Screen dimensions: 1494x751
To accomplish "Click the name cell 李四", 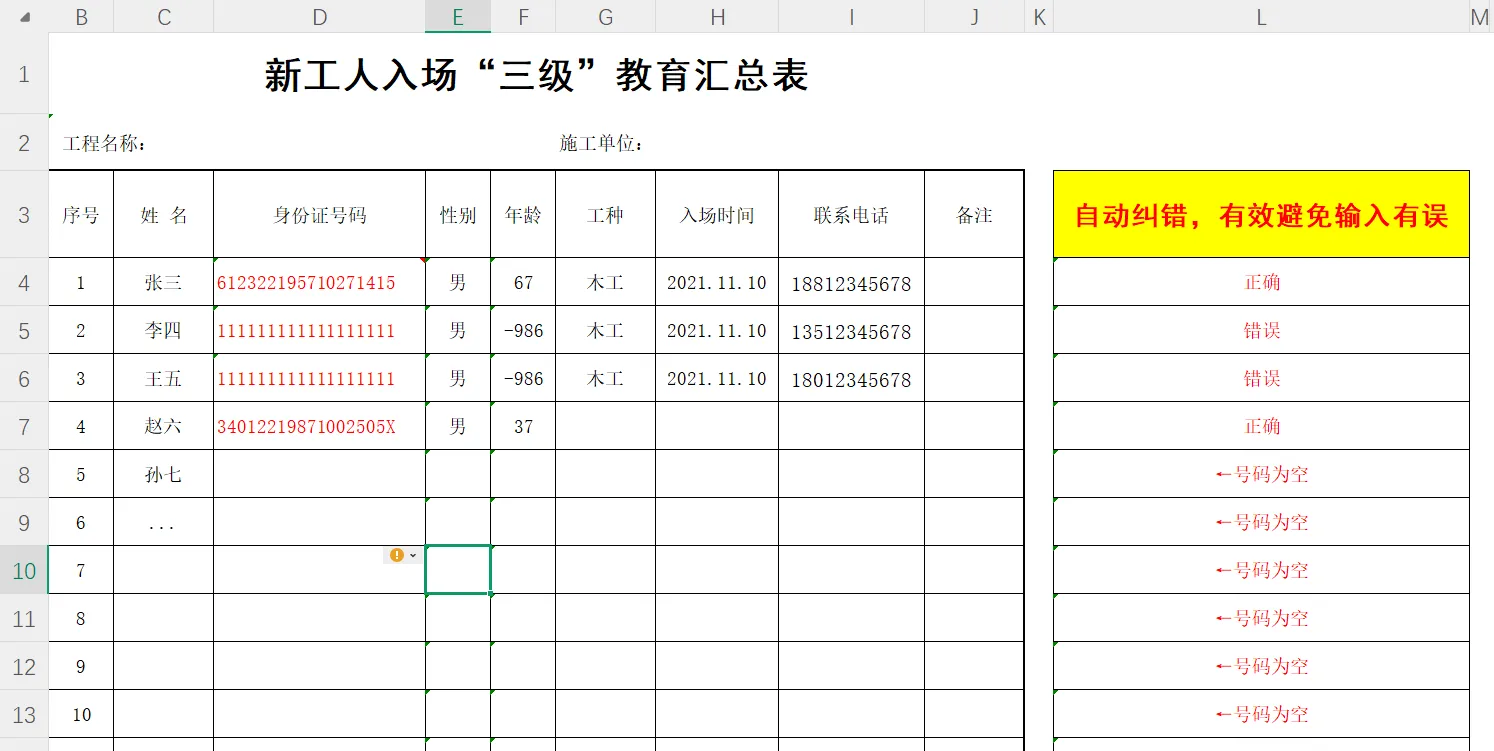I will tap(164, 330).
